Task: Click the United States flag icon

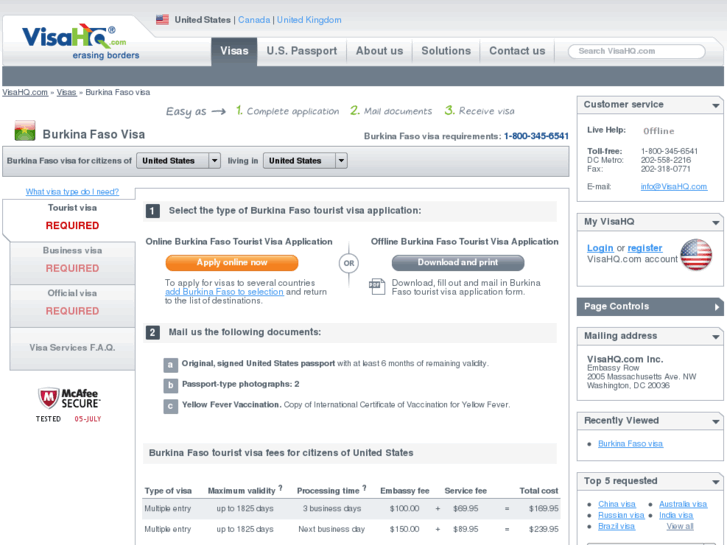Action: (x=162, y=19)
